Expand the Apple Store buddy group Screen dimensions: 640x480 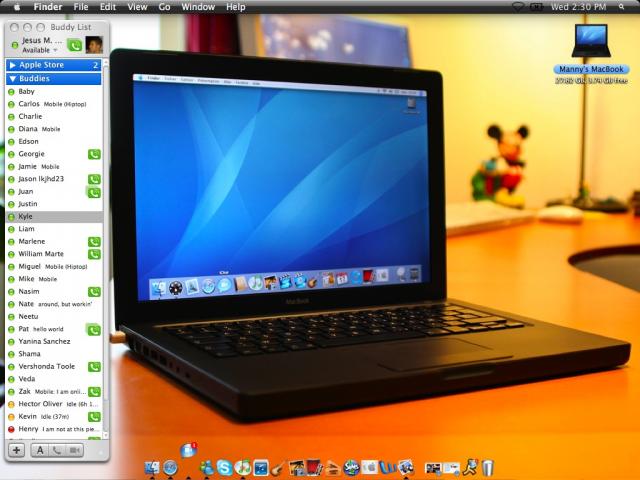coord(13,65)
